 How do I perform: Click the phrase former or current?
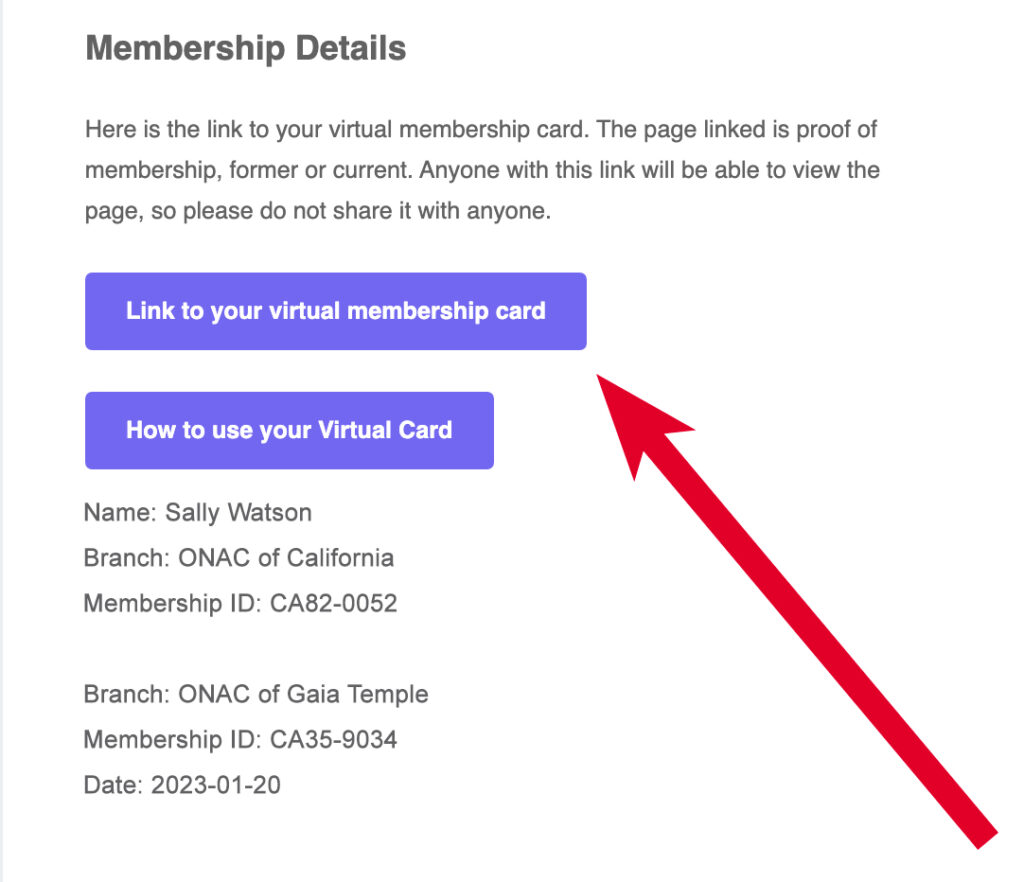[x=321, y=170]
